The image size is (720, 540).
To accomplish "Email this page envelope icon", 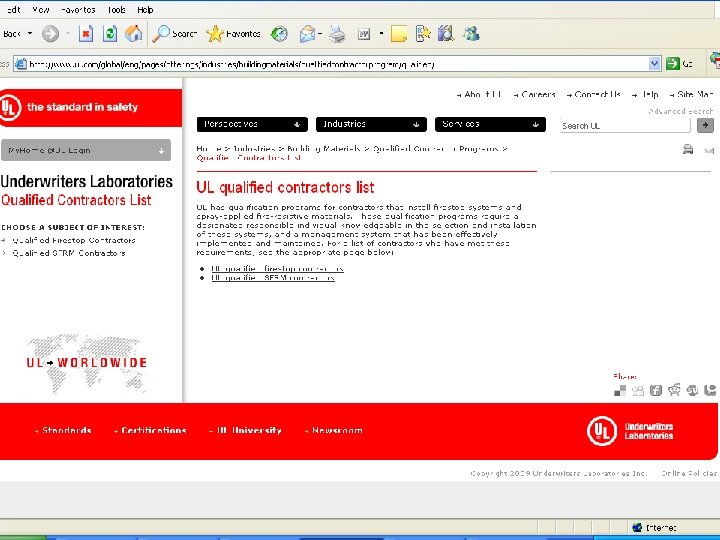I will tap(709, 150).
